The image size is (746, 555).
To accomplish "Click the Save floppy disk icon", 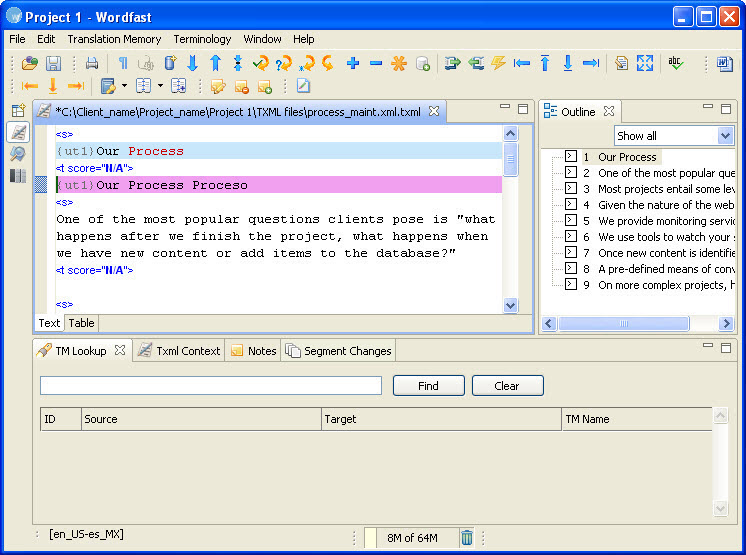I will tap(53, 63).
